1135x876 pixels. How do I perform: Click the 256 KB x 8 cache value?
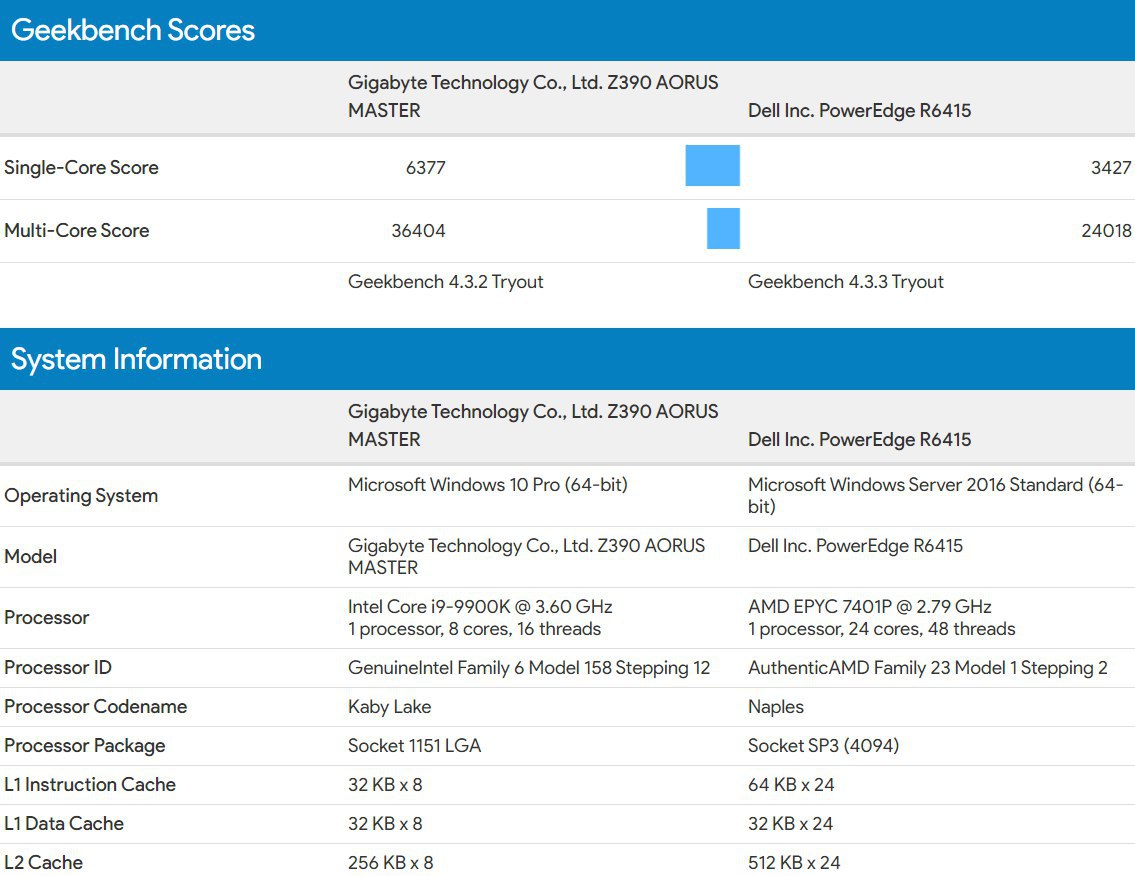tap(391, 863)
